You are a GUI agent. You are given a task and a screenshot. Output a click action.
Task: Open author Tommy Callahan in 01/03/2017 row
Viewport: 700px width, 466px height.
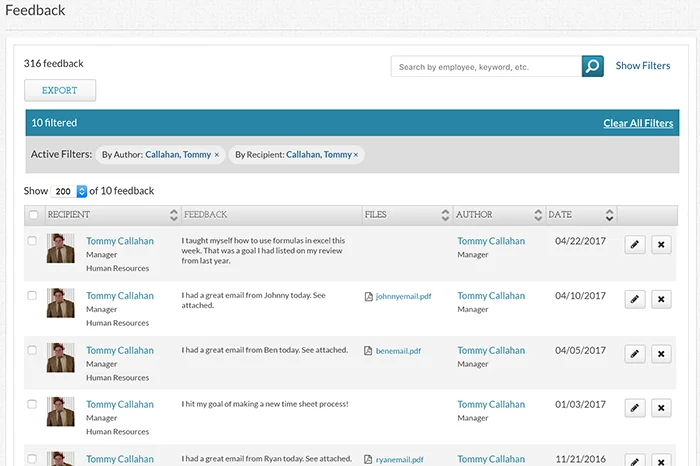[491, 404]
